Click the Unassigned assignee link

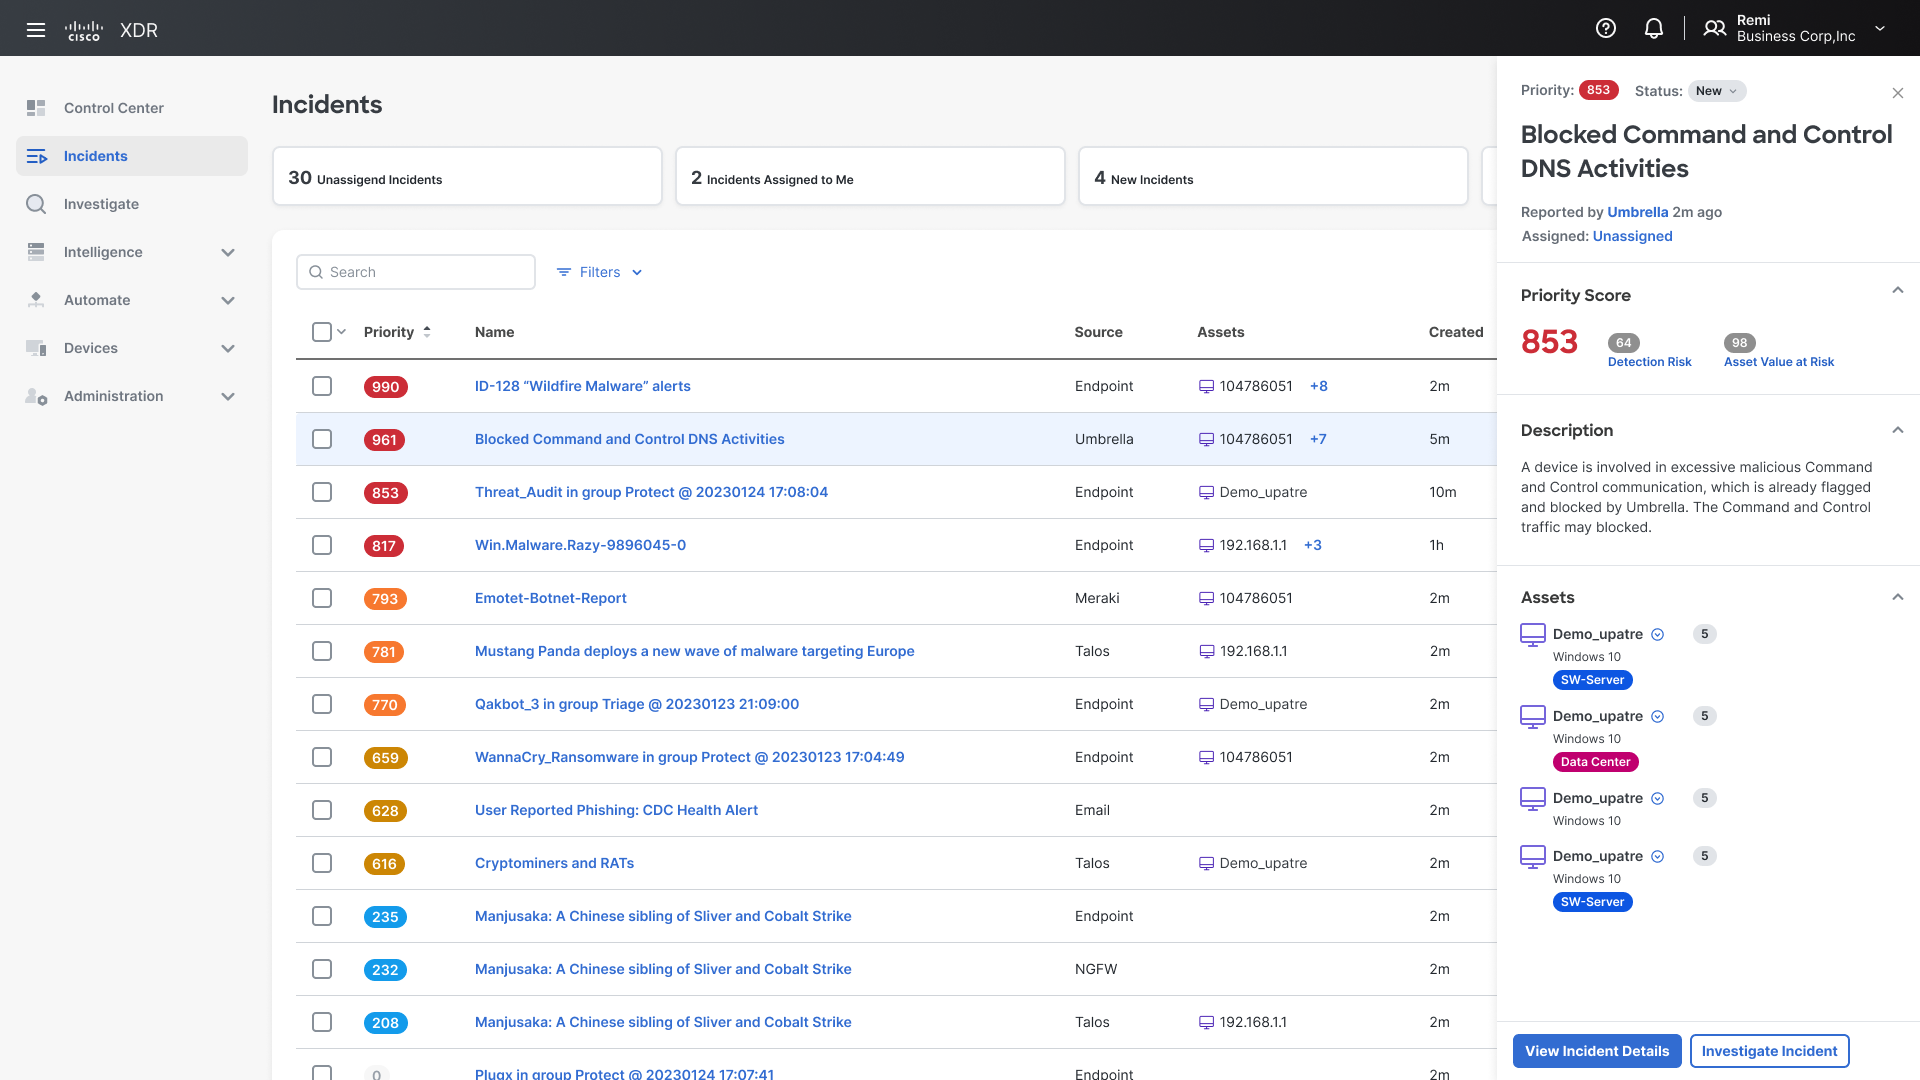[1632, 236]
